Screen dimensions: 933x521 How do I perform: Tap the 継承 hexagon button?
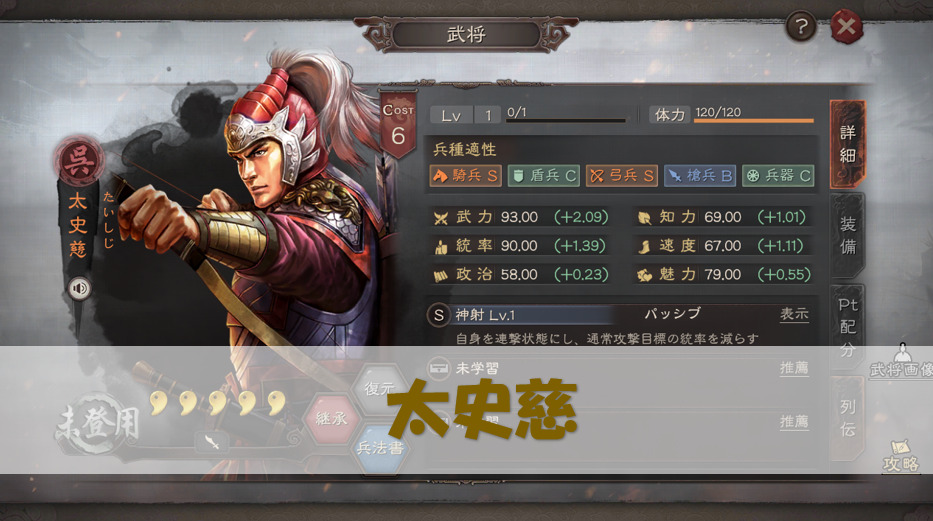[331, 419]
